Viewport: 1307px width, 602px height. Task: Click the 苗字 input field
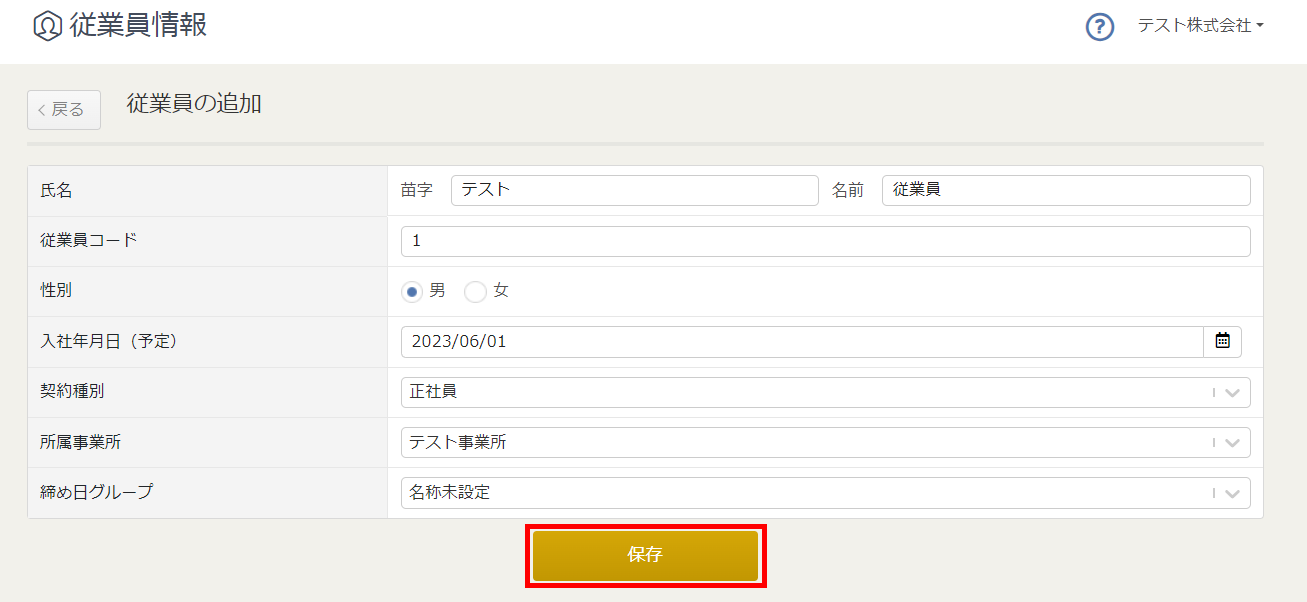click(x=635, y=190)
